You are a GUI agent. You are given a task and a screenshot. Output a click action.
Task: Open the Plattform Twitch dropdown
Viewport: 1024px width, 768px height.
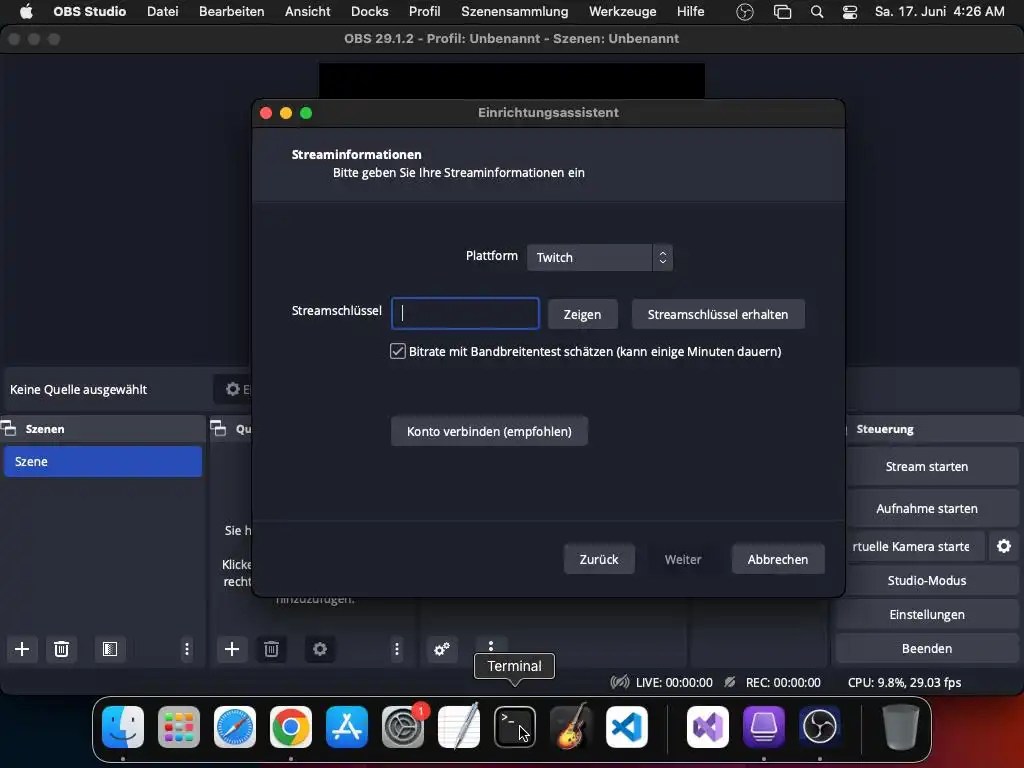coord(600,257)
